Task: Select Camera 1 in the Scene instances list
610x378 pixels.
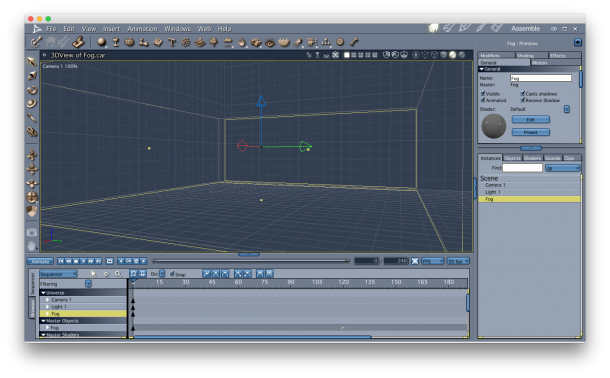Action: pos(529,185)
